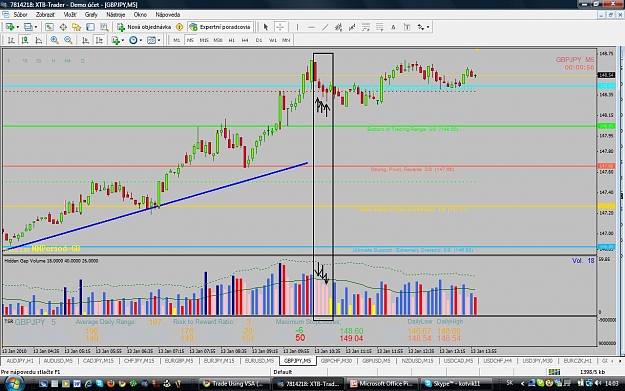Switch to line chart display

39,40
